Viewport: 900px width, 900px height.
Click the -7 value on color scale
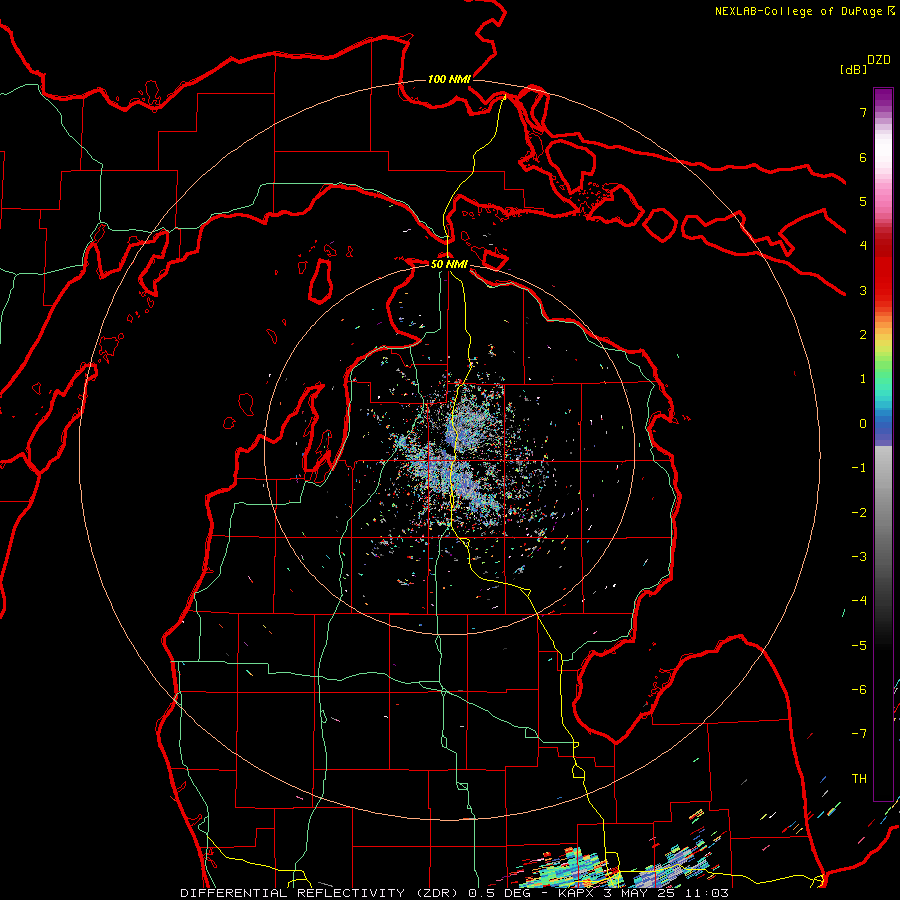[859, 734]
